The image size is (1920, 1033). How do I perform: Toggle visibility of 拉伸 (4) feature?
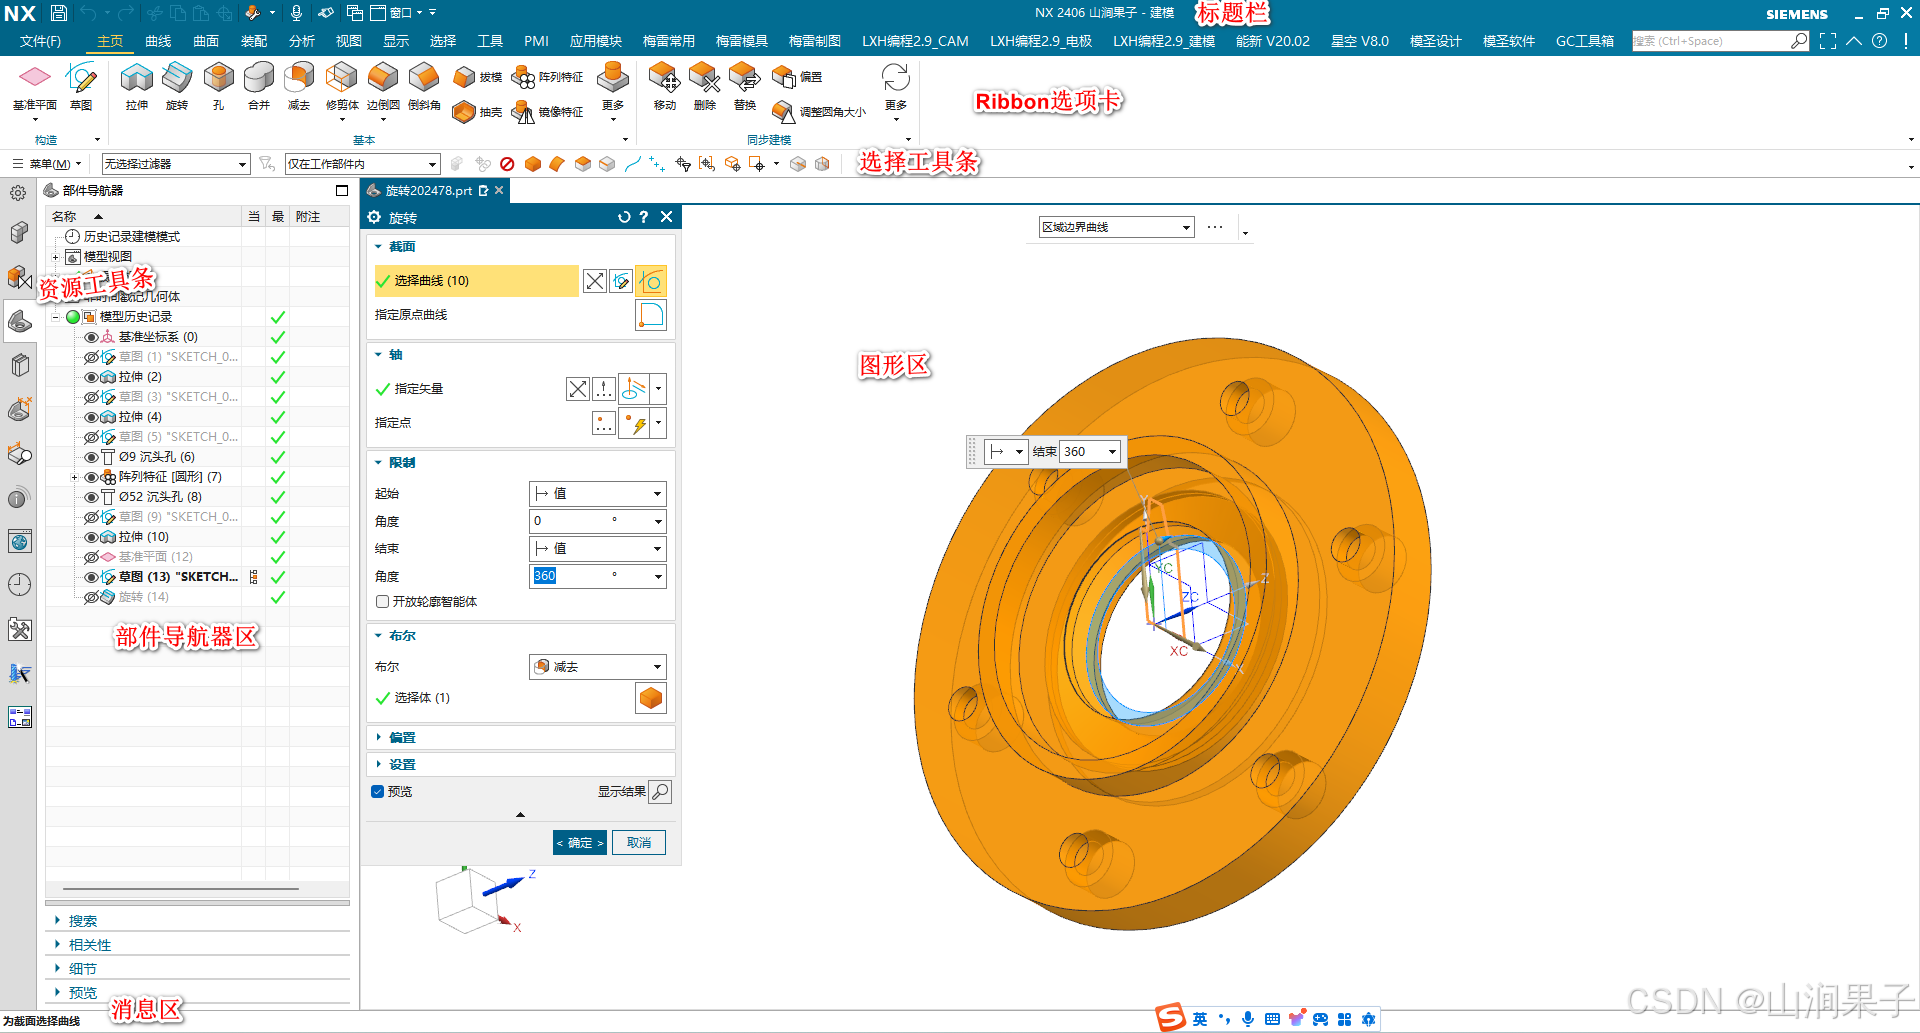tap(91, 417)
